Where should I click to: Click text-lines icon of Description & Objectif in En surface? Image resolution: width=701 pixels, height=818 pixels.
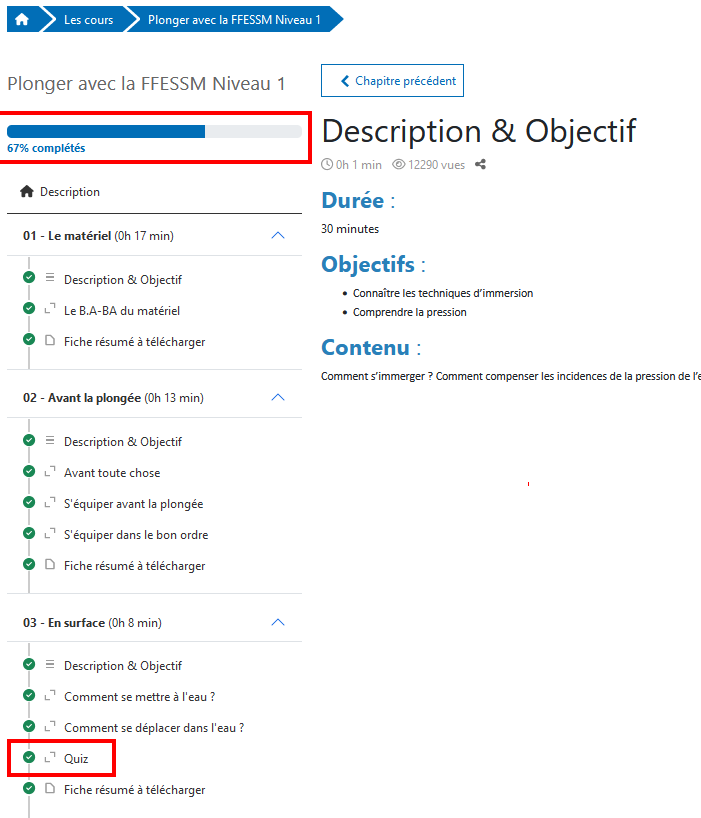(x=50, y=664)
